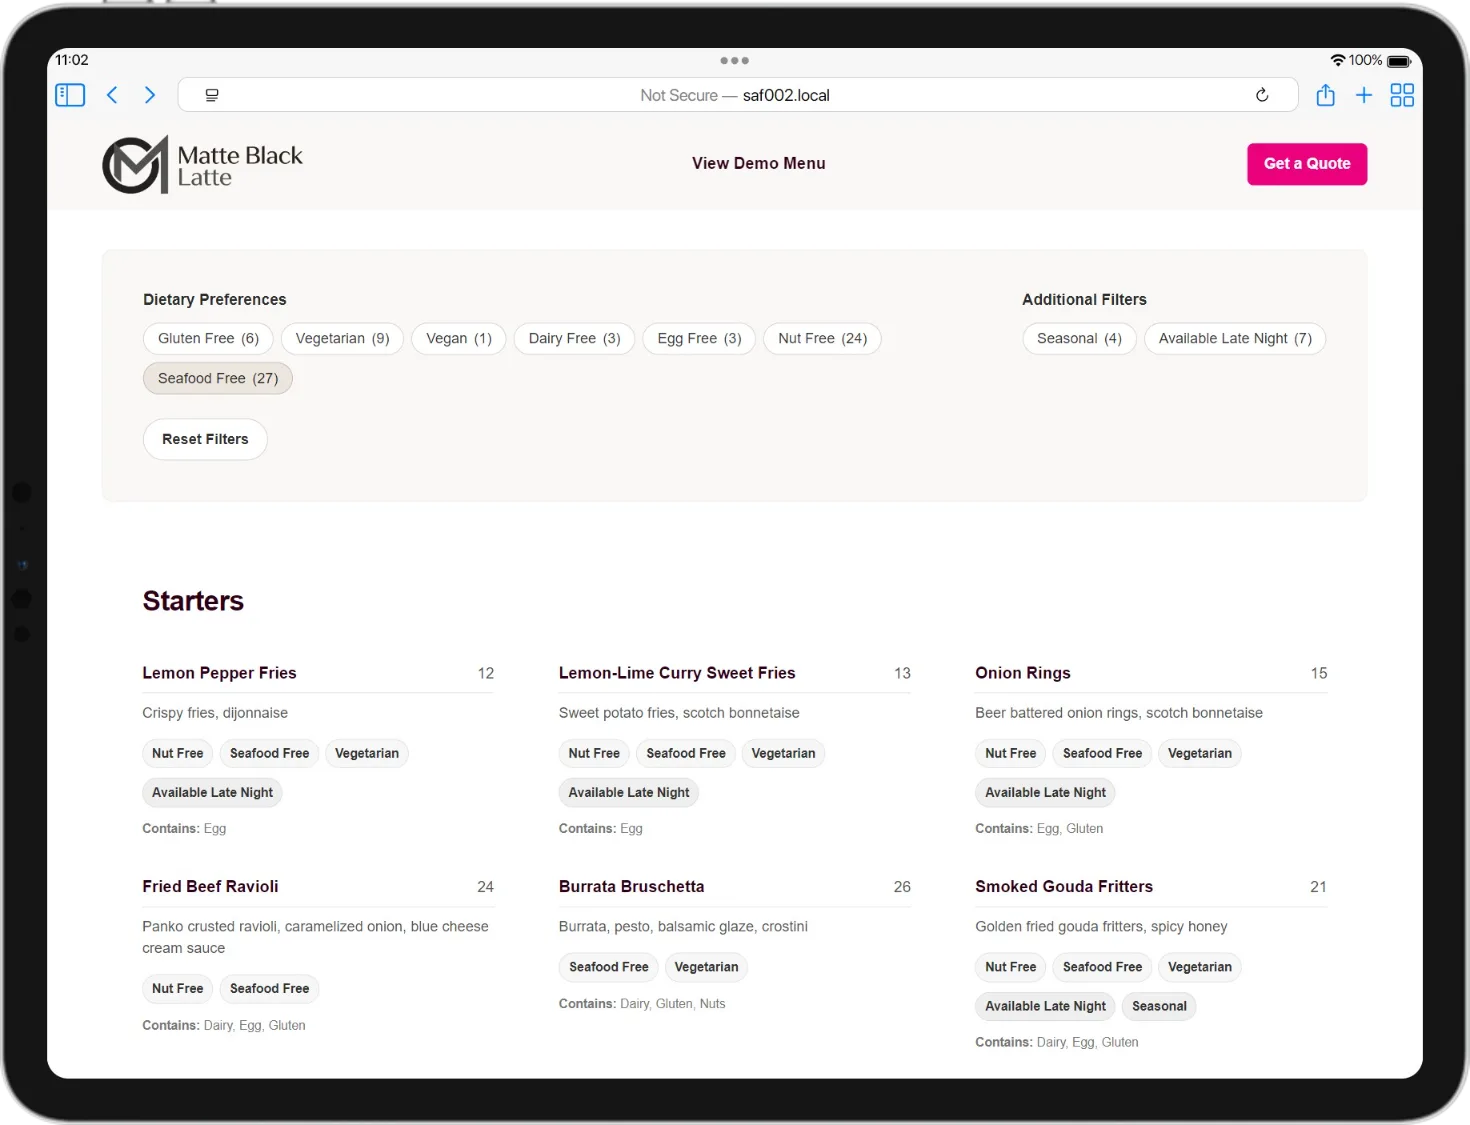This screenshot has width=1470, height=1125.
Task: Enable the Gluten Free filter
Action: point(208,339)
